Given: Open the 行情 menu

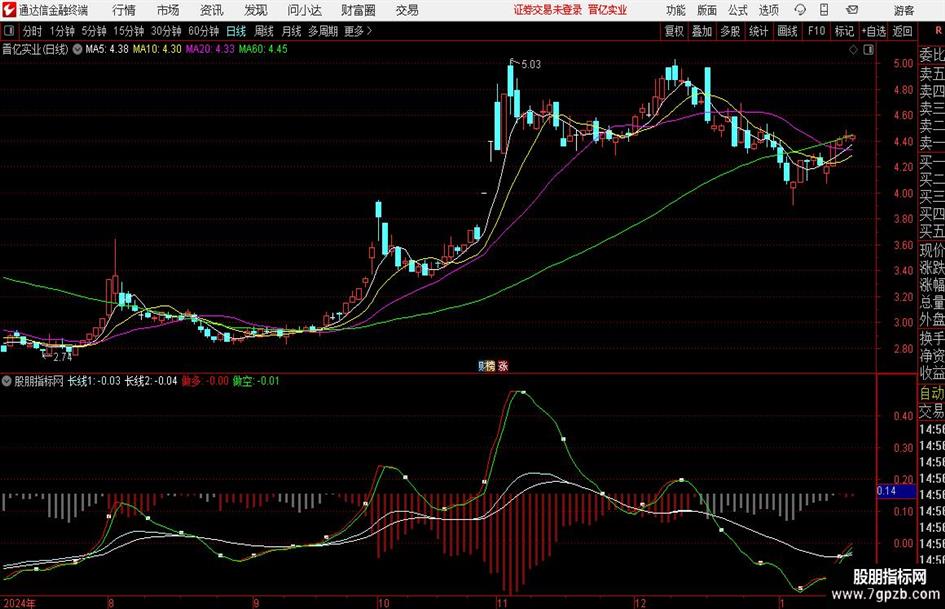Looking at the screenshot, I should click(124, 10).
